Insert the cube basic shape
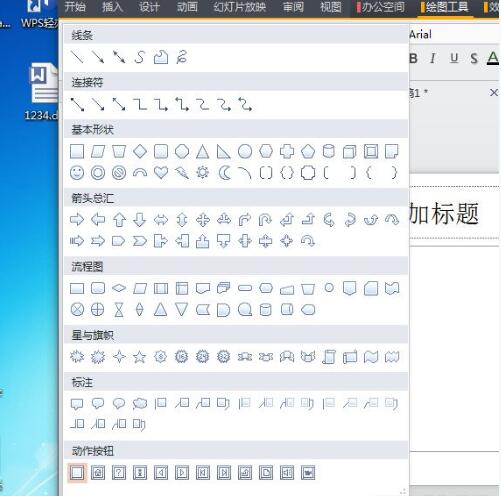This screenshot has height=496, width=501. (x=350, y=152)
